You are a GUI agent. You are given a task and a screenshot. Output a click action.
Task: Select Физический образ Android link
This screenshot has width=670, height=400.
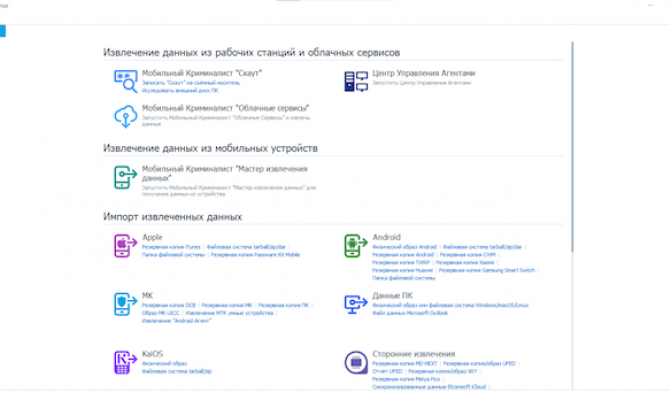404,247
